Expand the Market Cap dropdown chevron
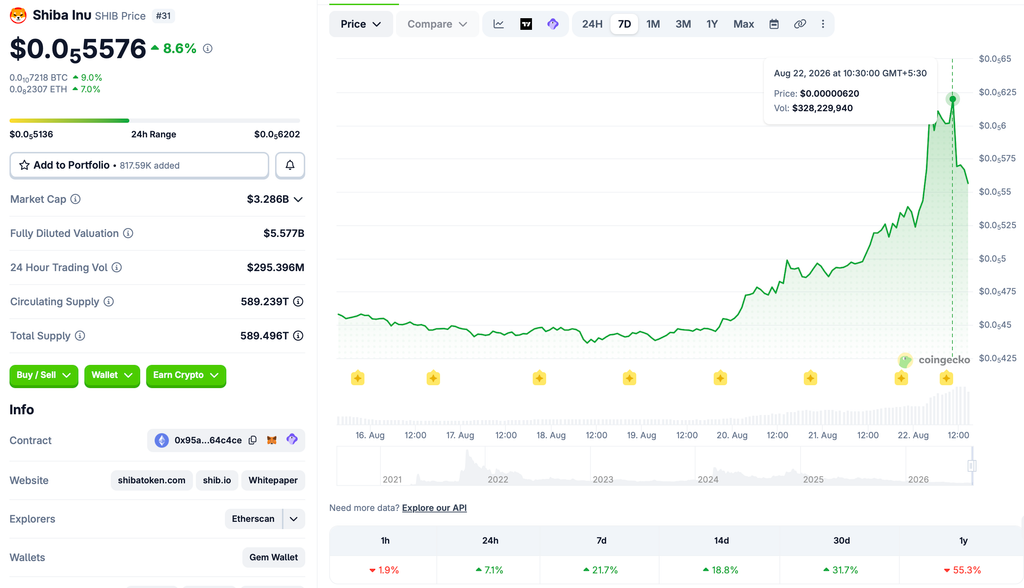Image resolution: width=1024 pixels, height=588 pixels. (298, 199)
